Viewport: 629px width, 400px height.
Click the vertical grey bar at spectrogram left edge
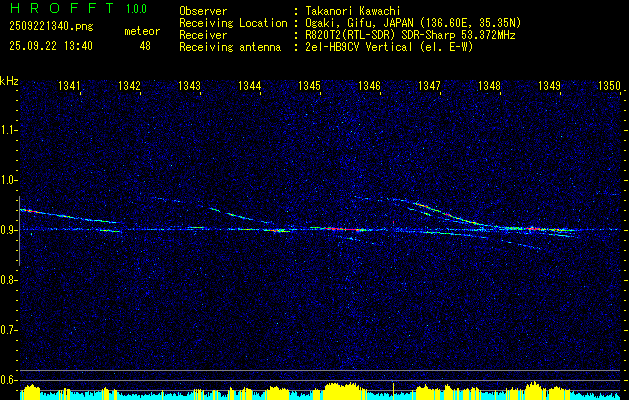click(x=19, y=231)
